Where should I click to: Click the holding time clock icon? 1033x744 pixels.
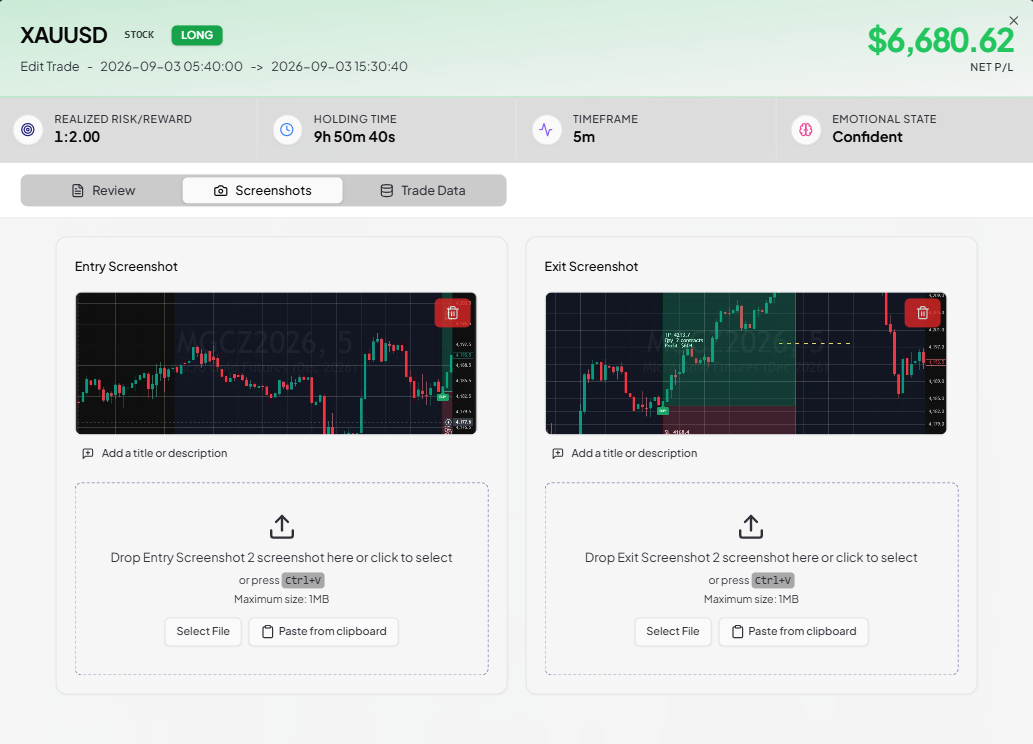[287, 130]
